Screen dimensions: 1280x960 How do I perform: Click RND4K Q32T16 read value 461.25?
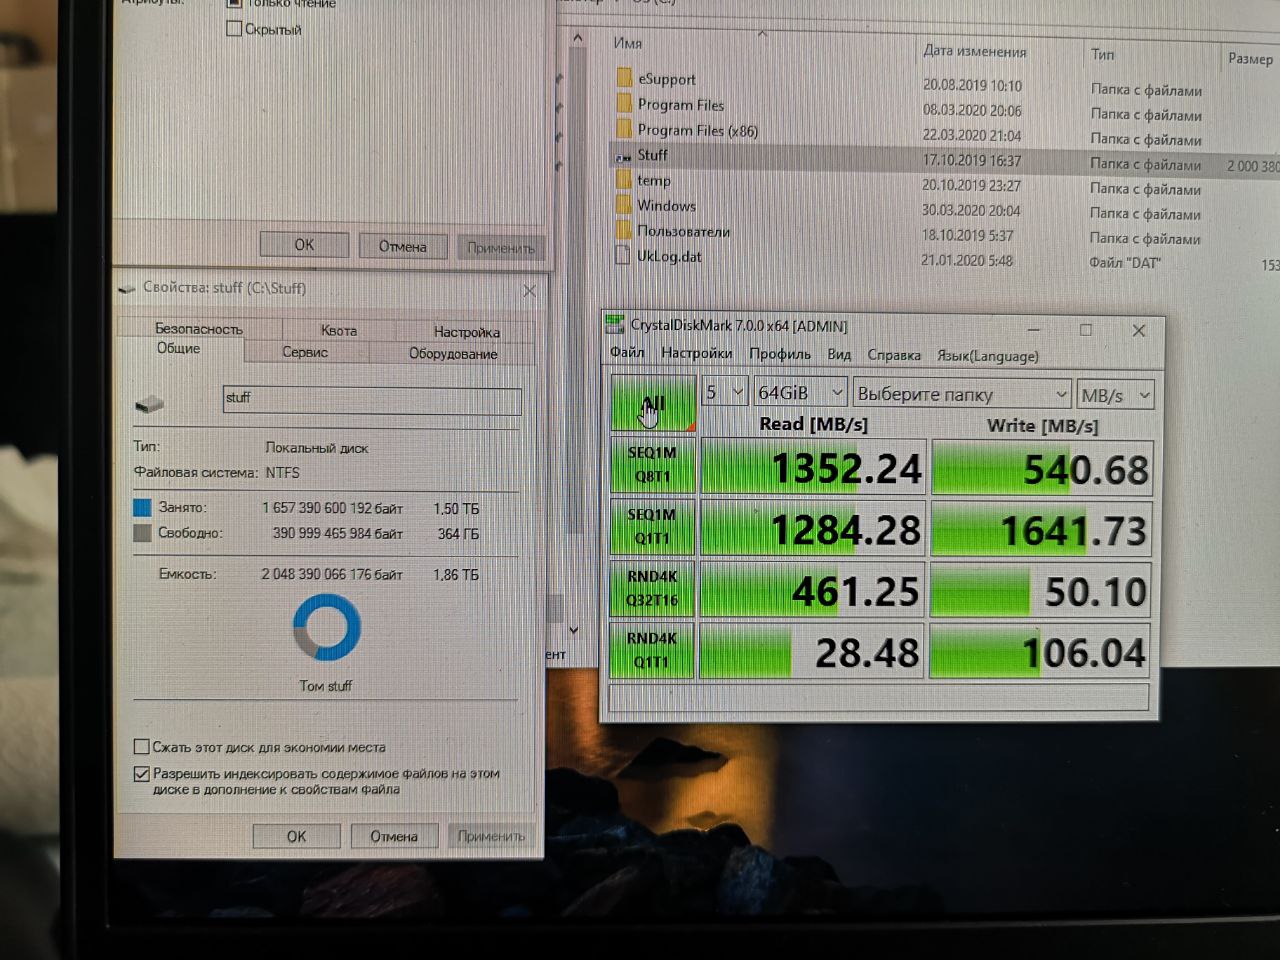click(811, 591)
